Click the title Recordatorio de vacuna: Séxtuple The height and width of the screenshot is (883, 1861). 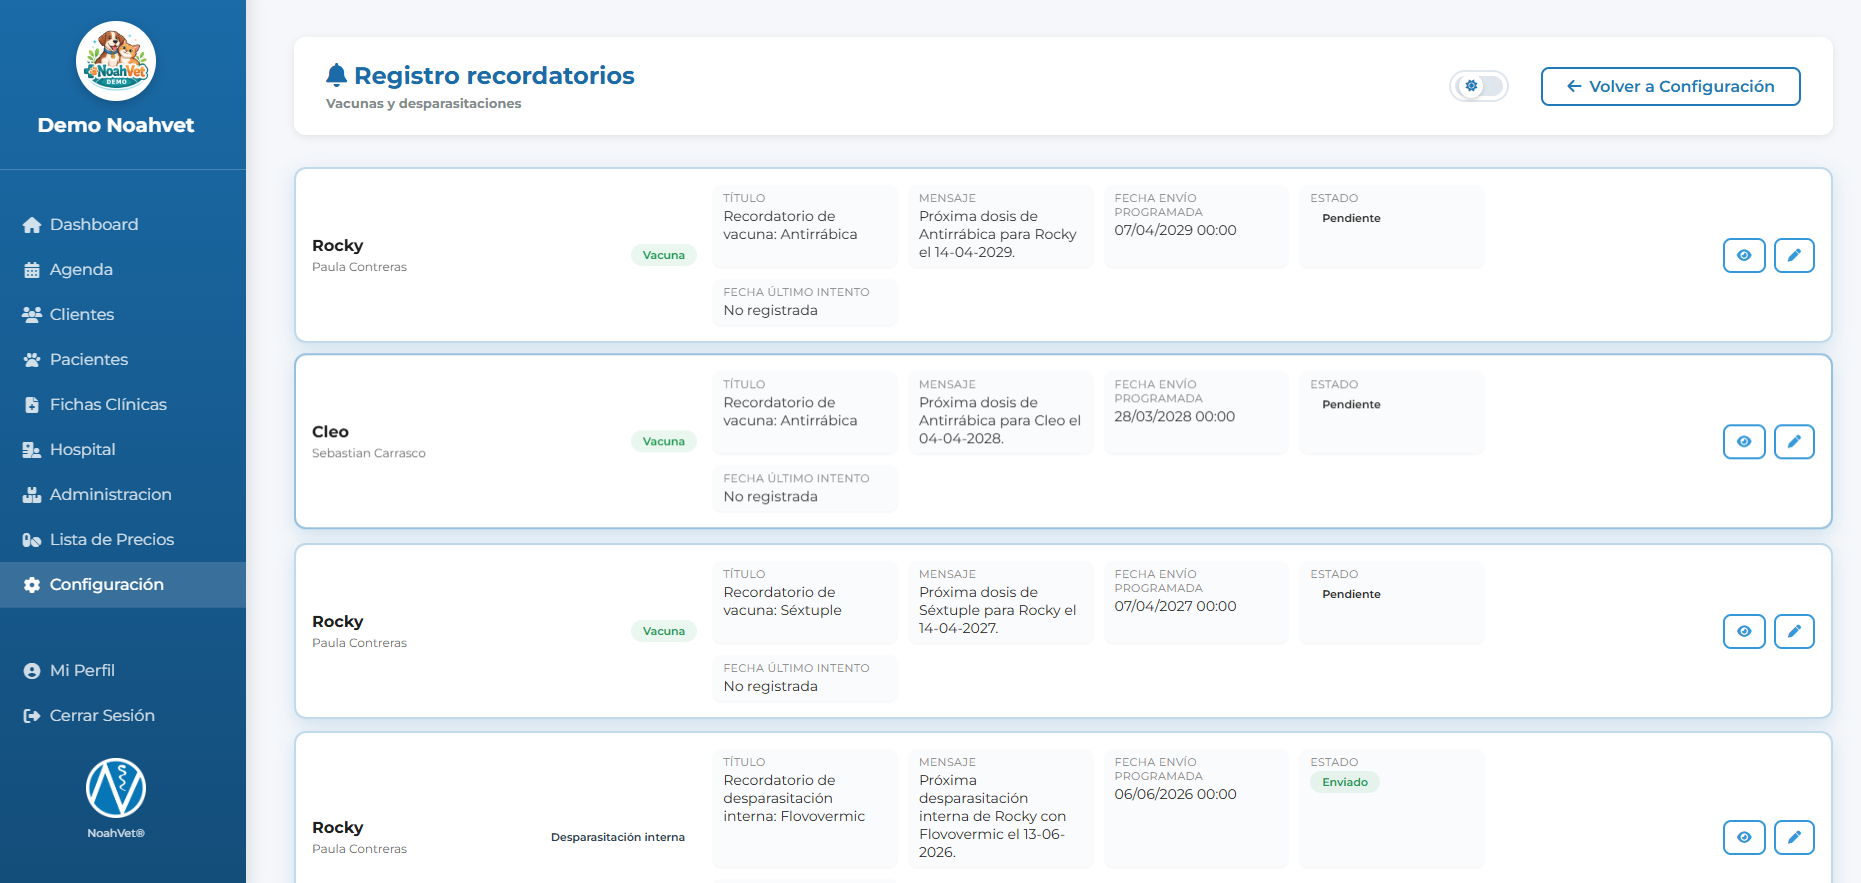tap(782, 601)
